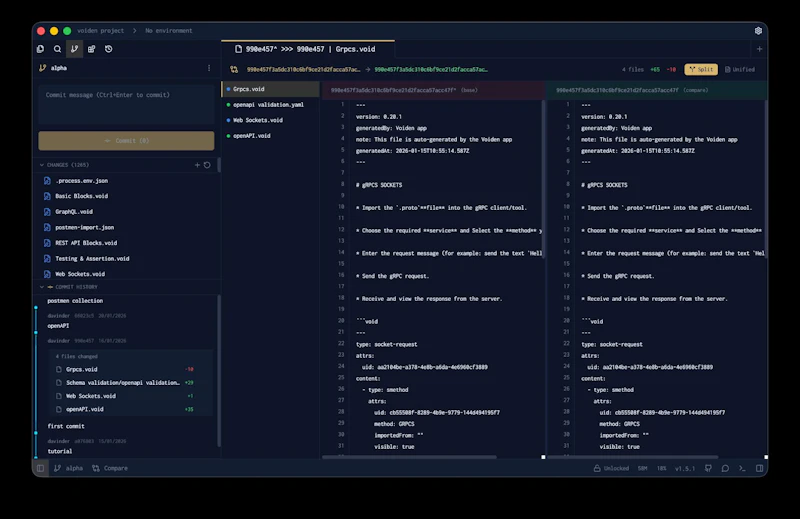The height and width of the screenshot is (519, 800).
Task: Expand the first commit entry
Action: pyautogui.click(x=66, y=426)
